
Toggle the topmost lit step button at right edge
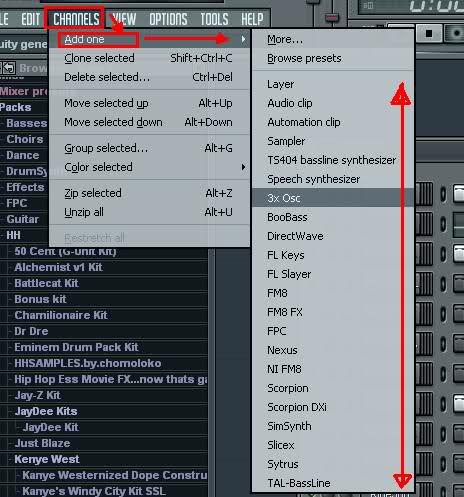459,194
